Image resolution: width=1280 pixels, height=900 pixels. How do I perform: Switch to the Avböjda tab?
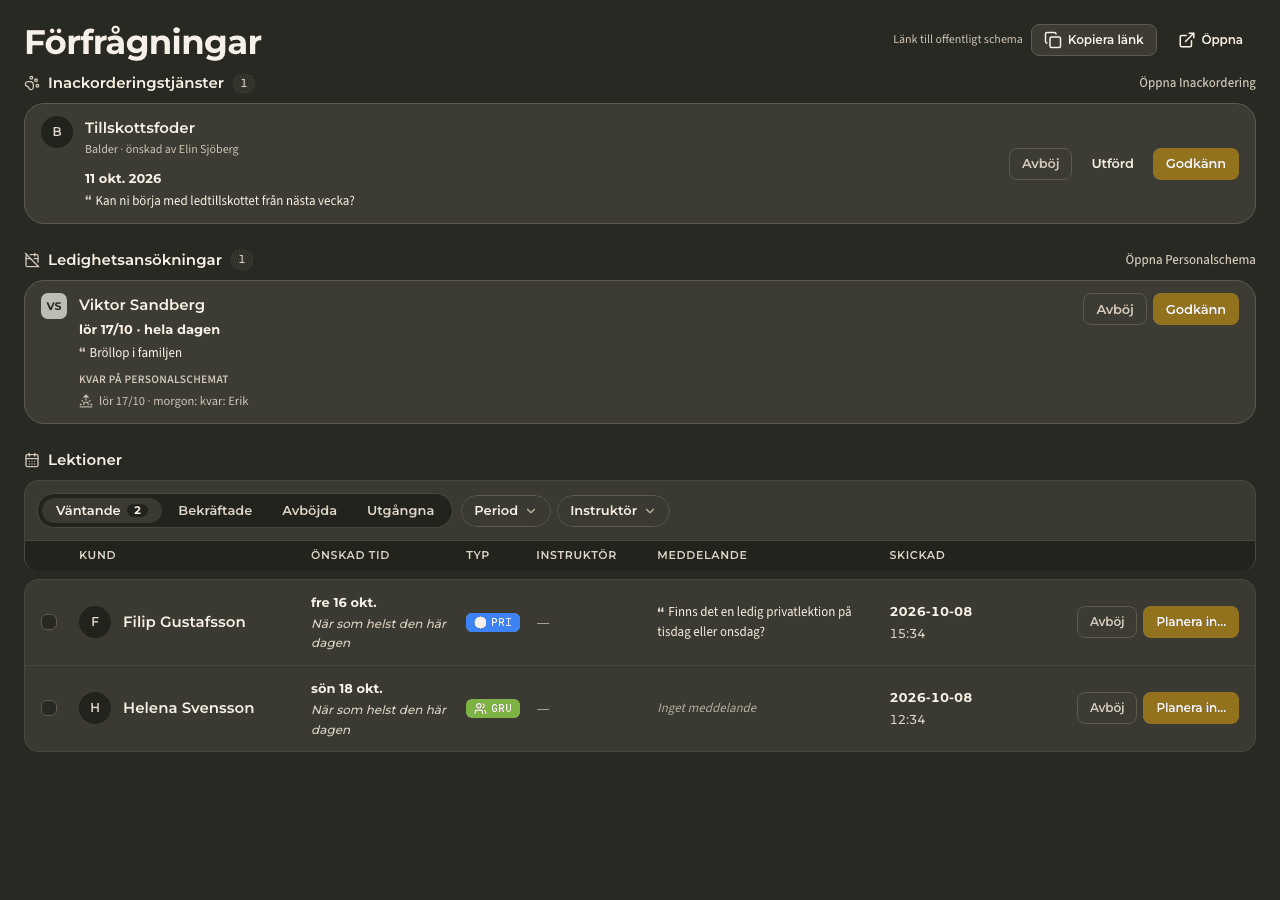tap(309, 511)
